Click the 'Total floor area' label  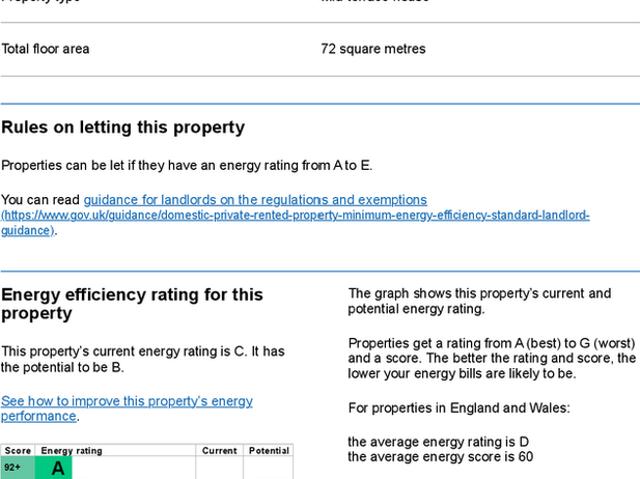(45, 49)
